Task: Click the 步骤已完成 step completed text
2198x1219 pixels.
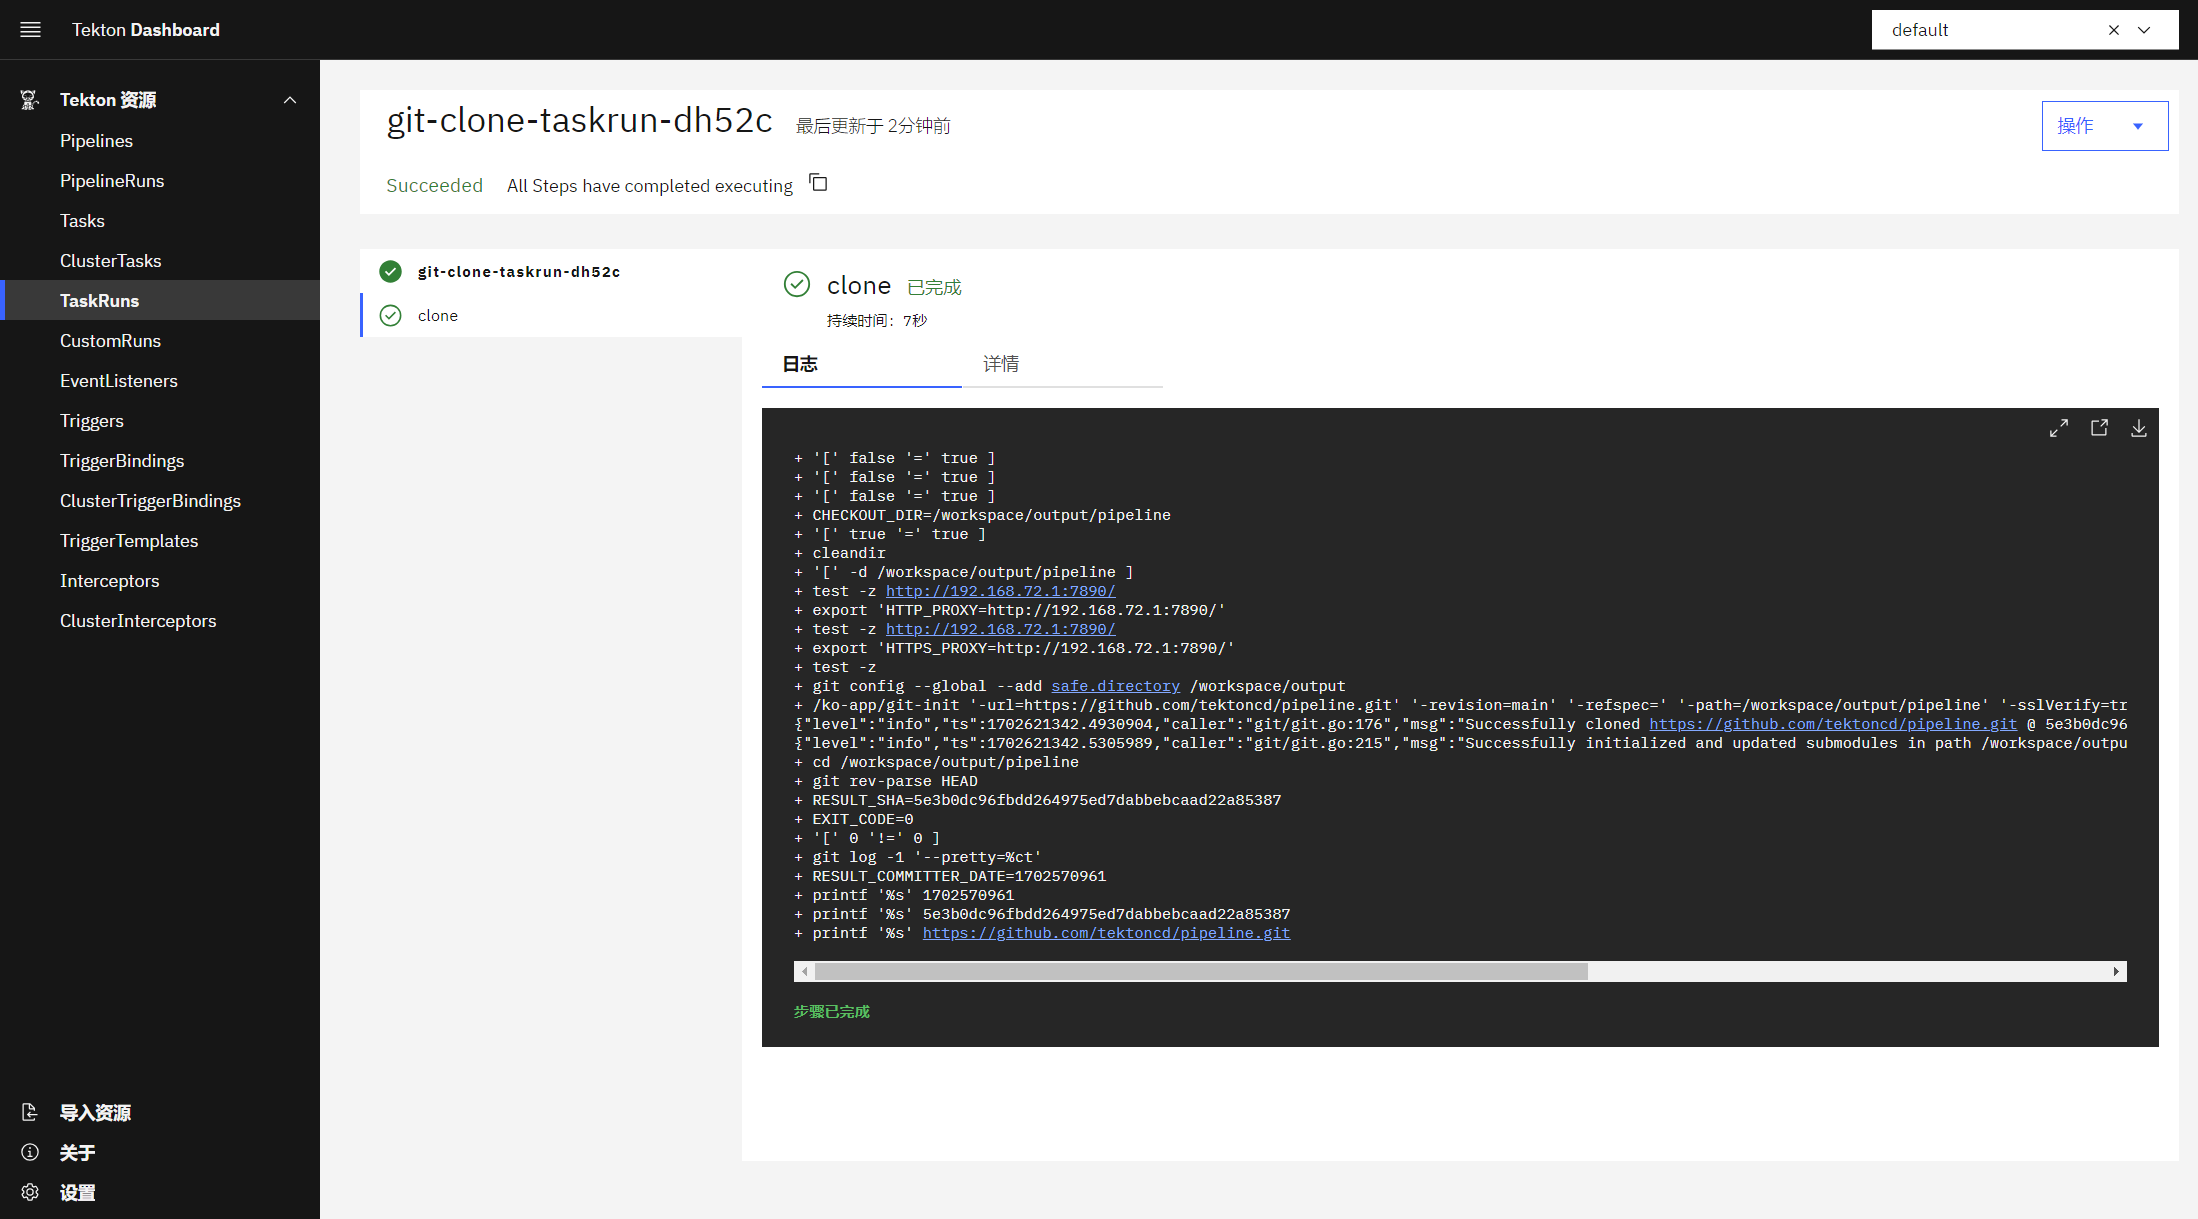Action: [831, 1012]
